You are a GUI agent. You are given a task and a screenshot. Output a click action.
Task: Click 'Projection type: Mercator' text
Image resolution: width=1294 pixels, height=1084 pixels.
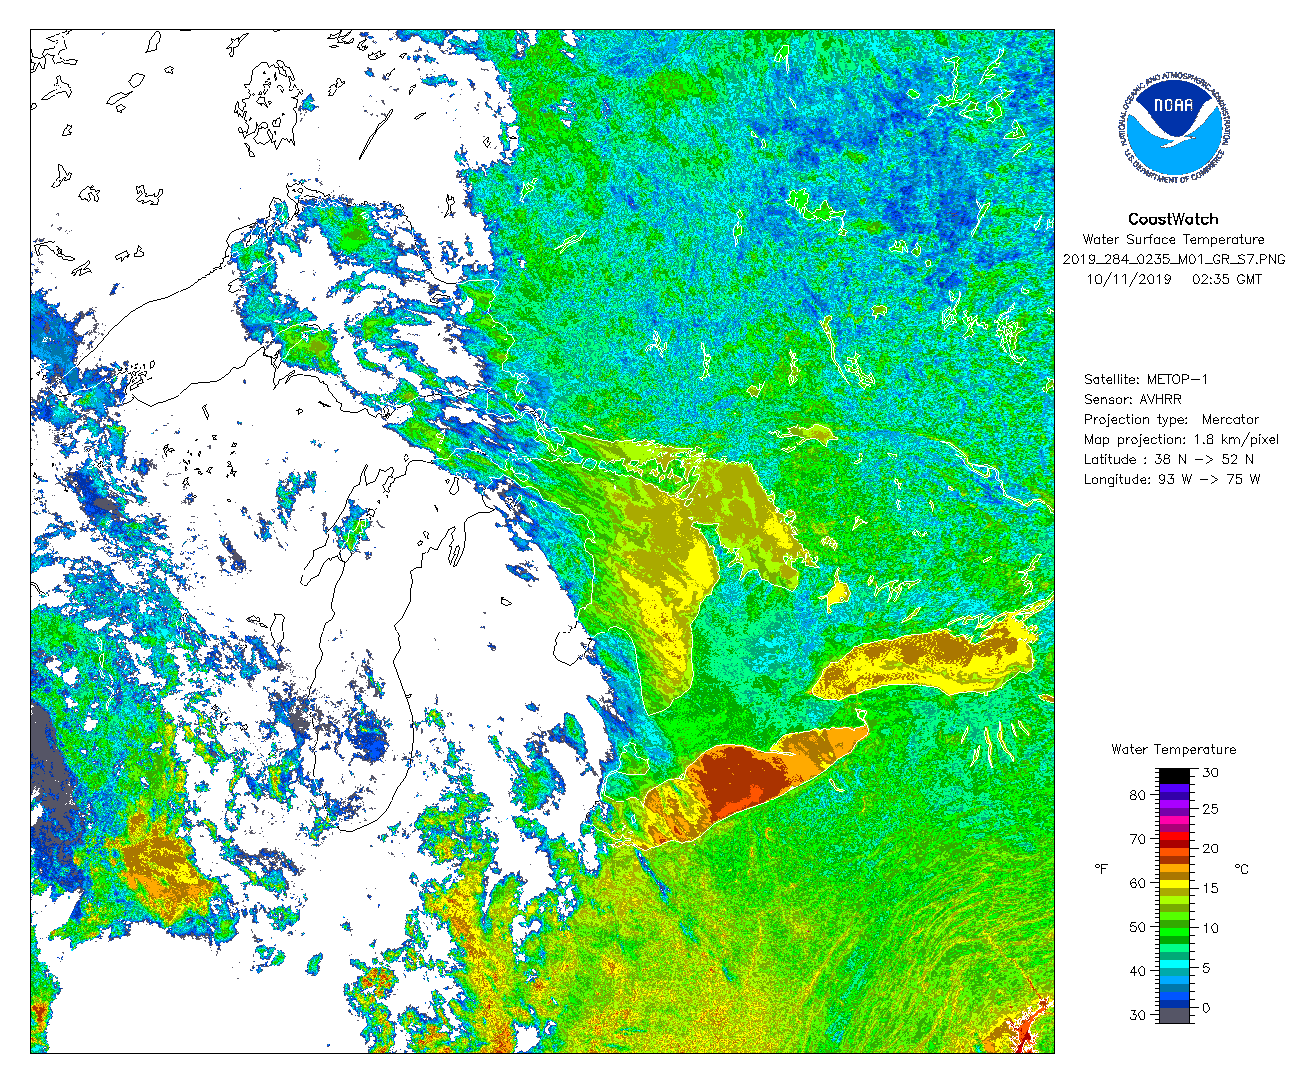tap(1171, 420)
